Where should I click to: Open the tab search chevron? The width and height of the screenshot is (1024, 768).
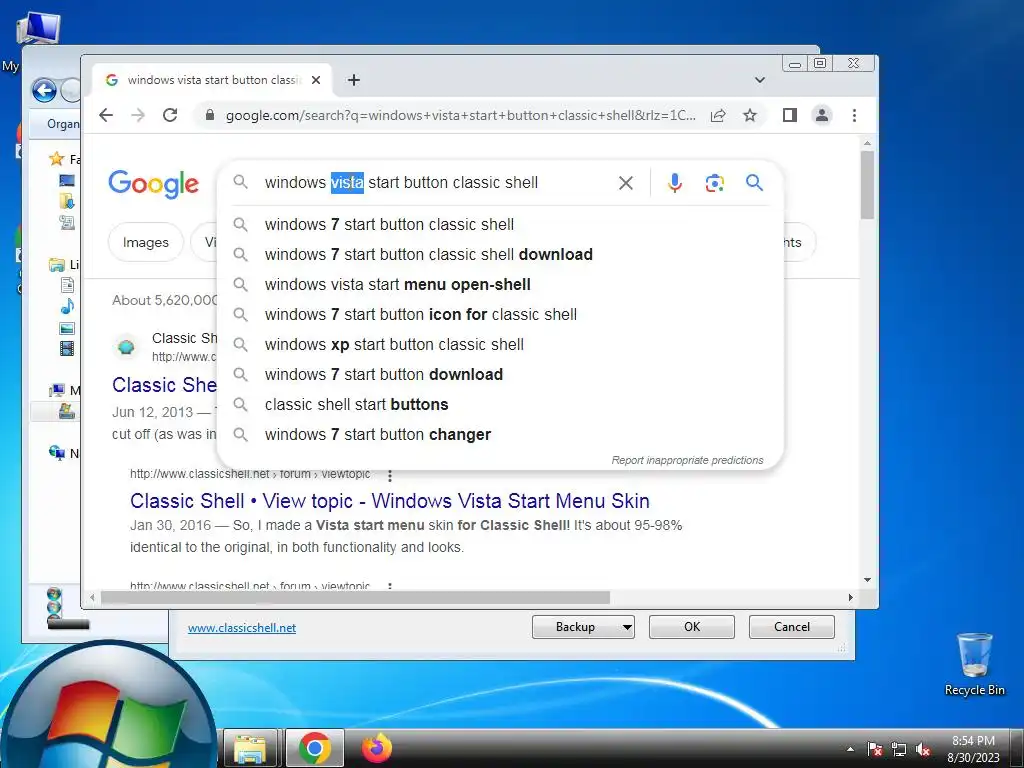[760, 80]
